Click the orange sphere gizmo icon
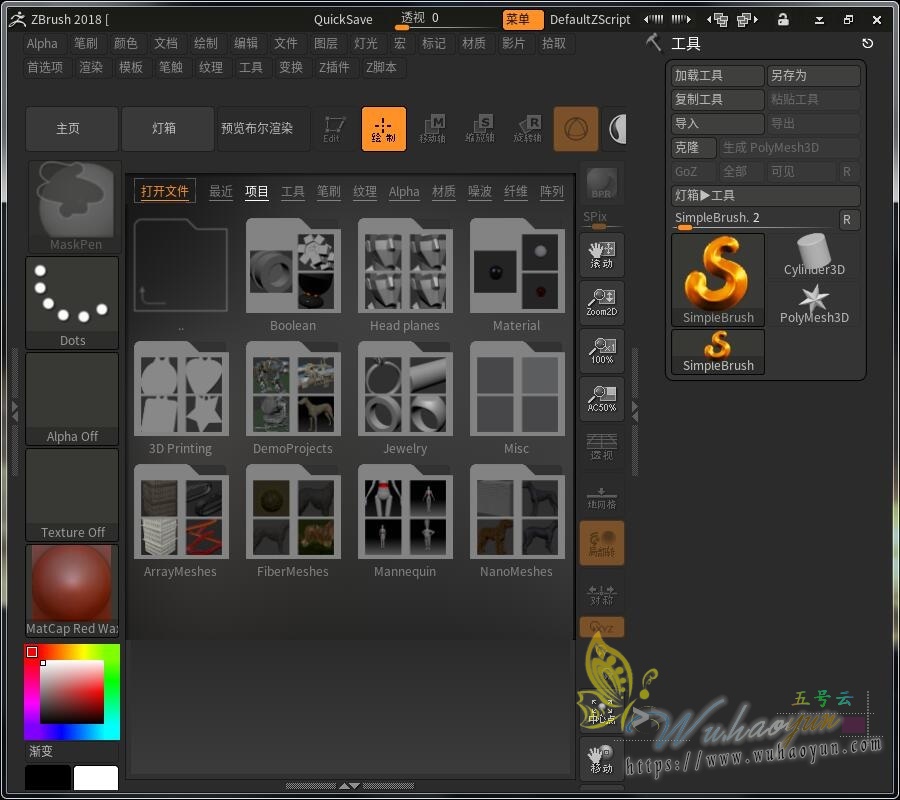 (x=576, y=129)
